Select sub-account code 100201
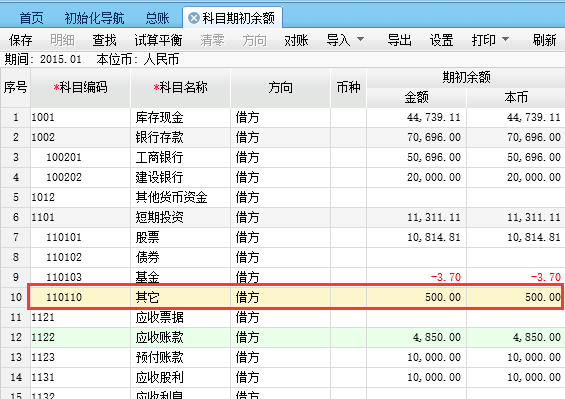 (81, 158)
